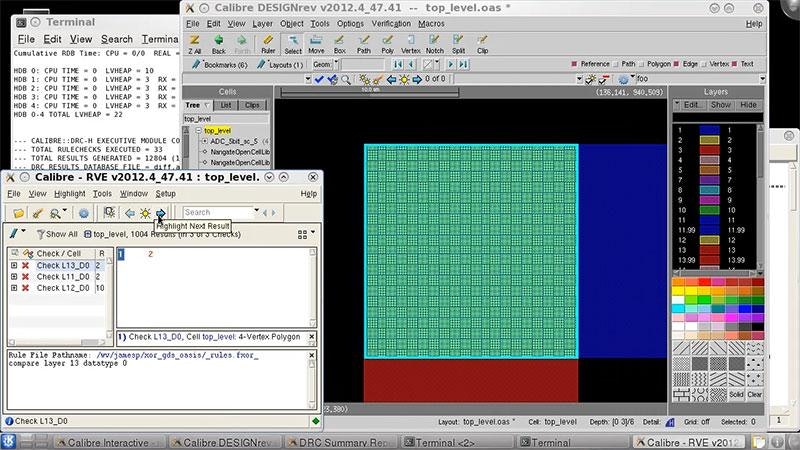800x450 pixels.
Task: Pick the Box drawing tool
Action: click(340, 44)
